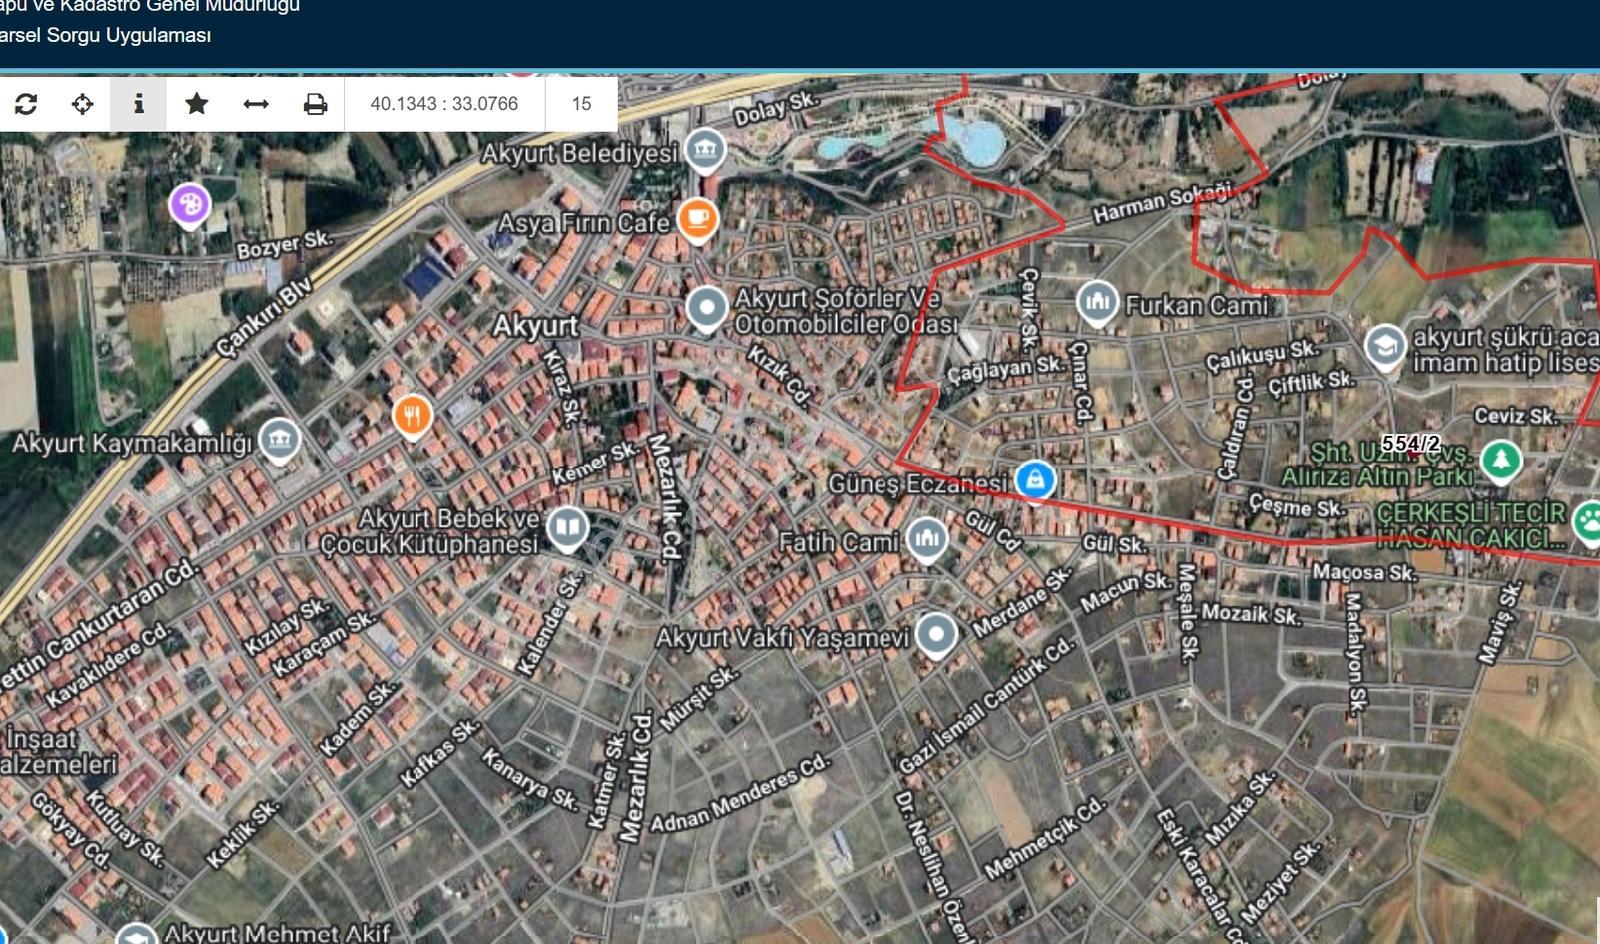Click the Maçosa Sk. label

pyautogui.click(x=1364, y=572)
